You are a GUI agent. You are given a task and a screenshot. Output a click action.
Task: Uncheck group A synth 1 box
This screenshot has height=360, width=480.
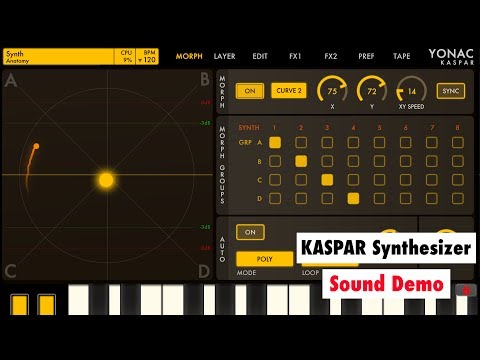click(x=275, y=143)
